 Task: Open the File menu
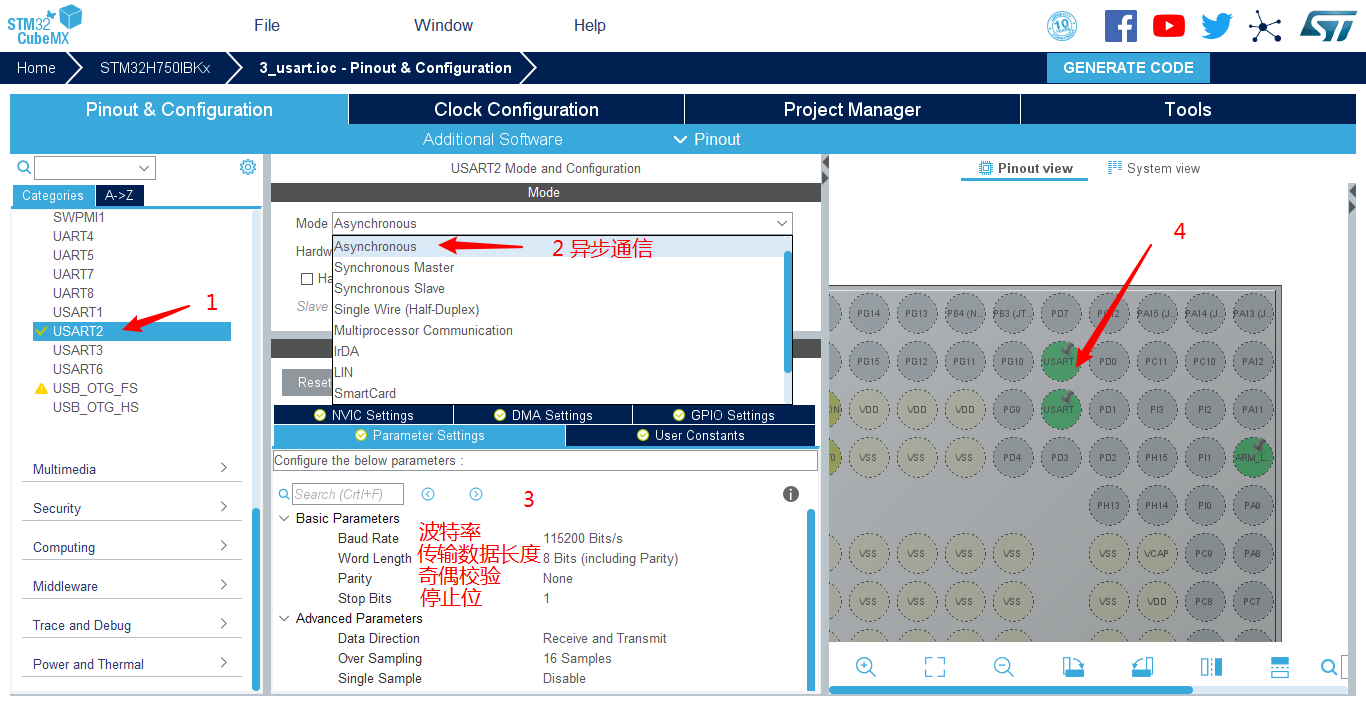coord(267,26)
